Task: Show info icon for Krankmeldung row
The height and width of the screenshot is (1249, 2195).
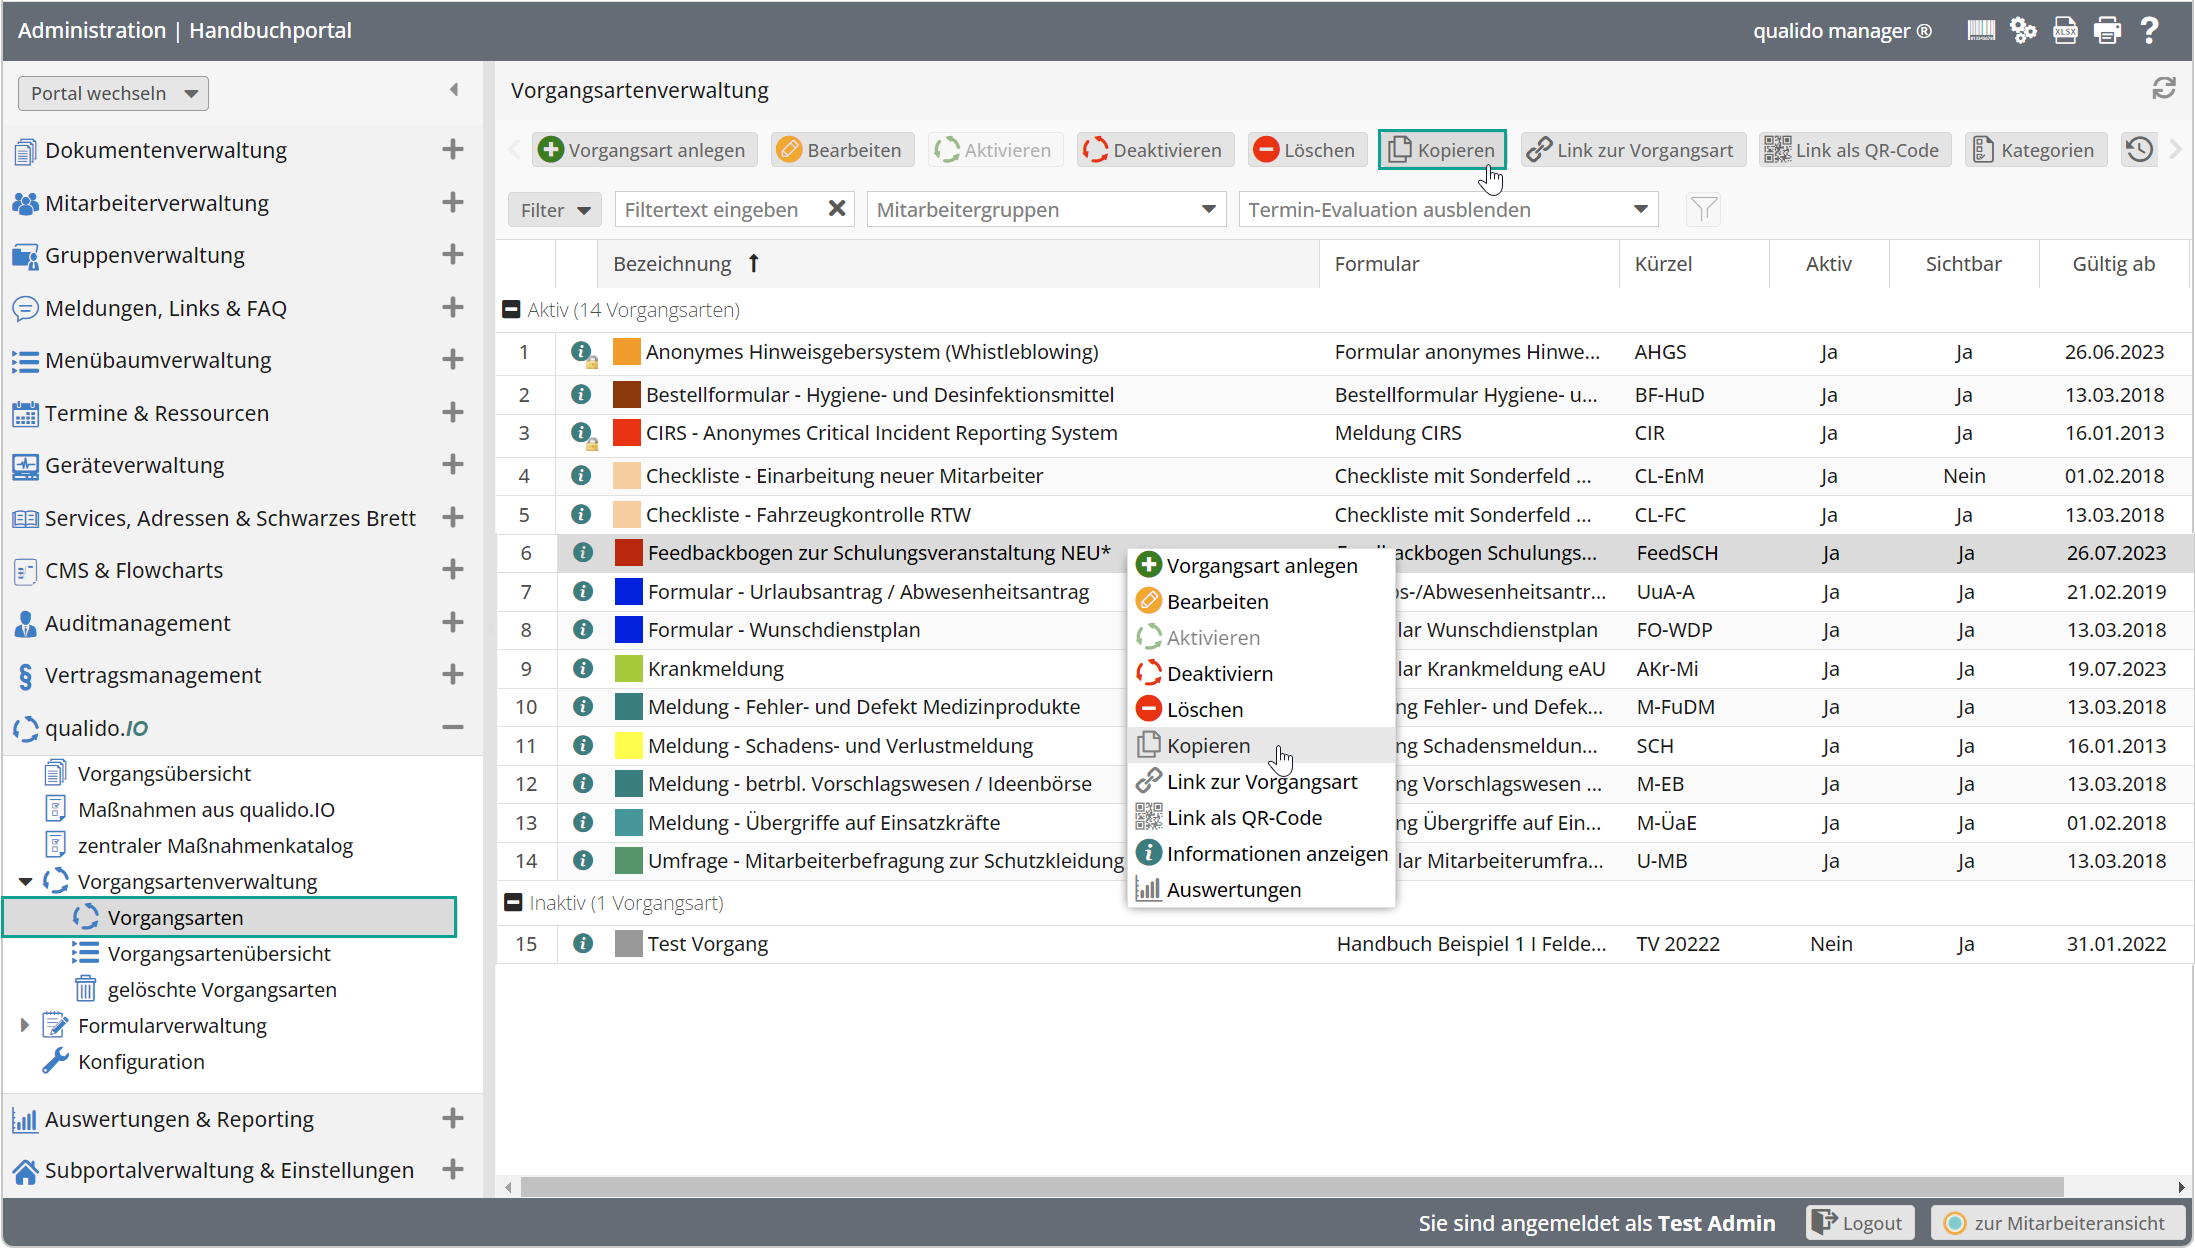Action: click(x=582, y=668)
